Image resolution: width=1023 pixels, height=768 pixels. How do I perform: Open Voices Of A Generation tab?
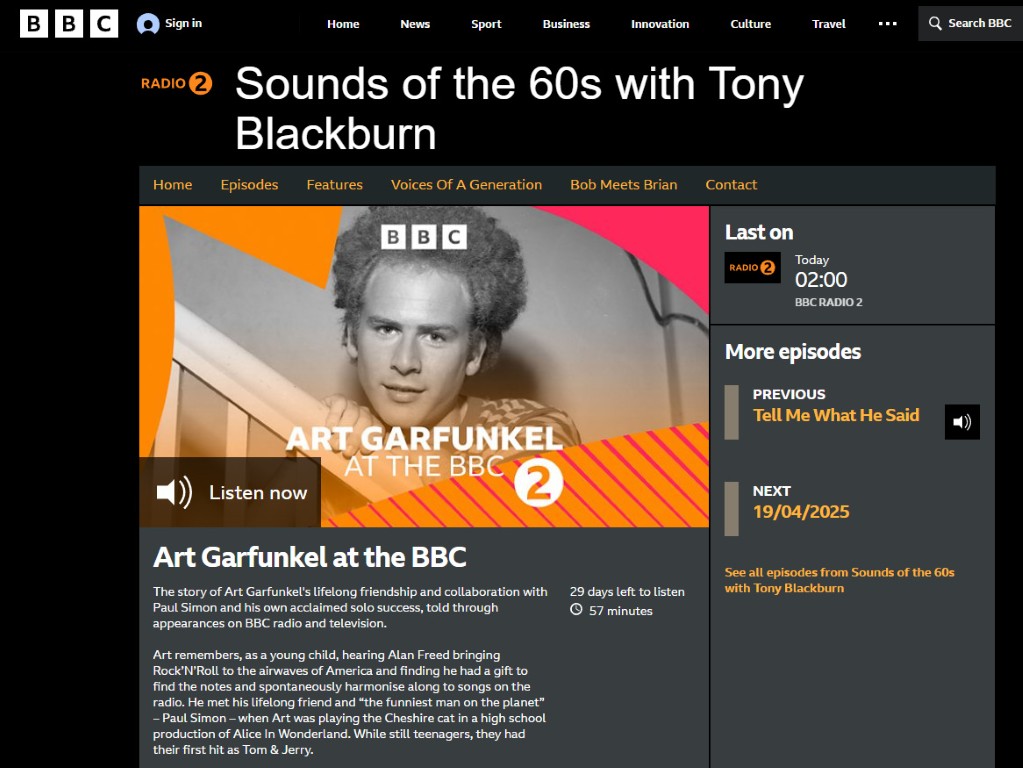(x=466, y=185)
